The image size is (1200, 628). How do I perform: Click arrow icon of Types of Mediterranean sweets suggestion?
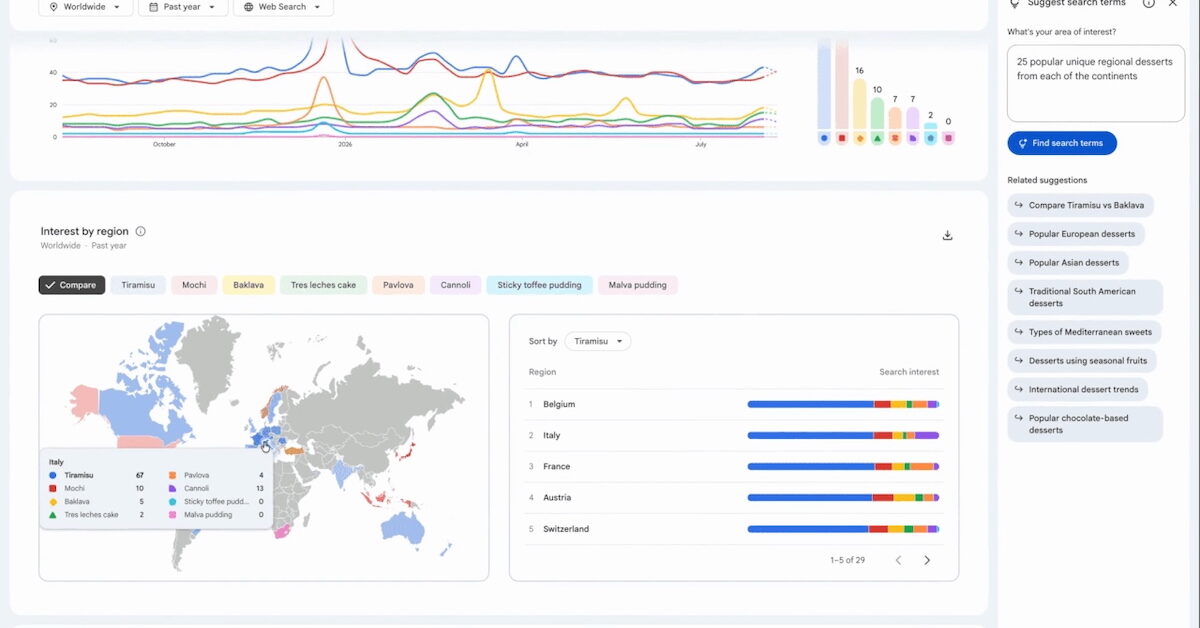pos(1019,332)
